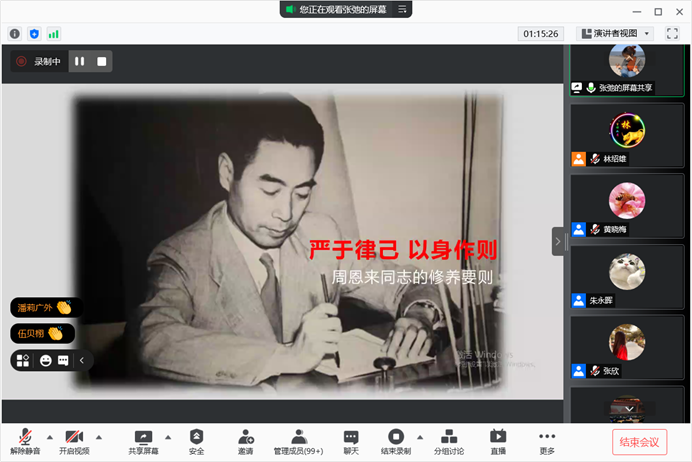Pause the ongoing recording
The width and height of the screenshot is (692, 462).
tap(79, 61)
